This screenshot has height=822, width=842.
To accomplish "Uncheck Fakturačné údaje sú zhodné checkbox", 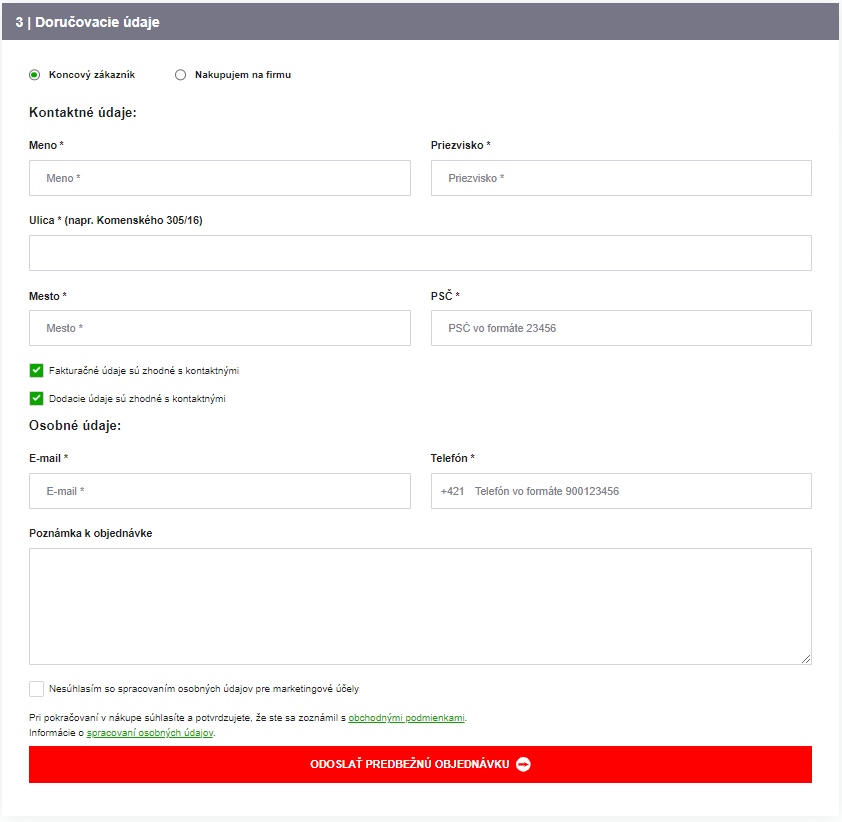I will click(37, 371).
